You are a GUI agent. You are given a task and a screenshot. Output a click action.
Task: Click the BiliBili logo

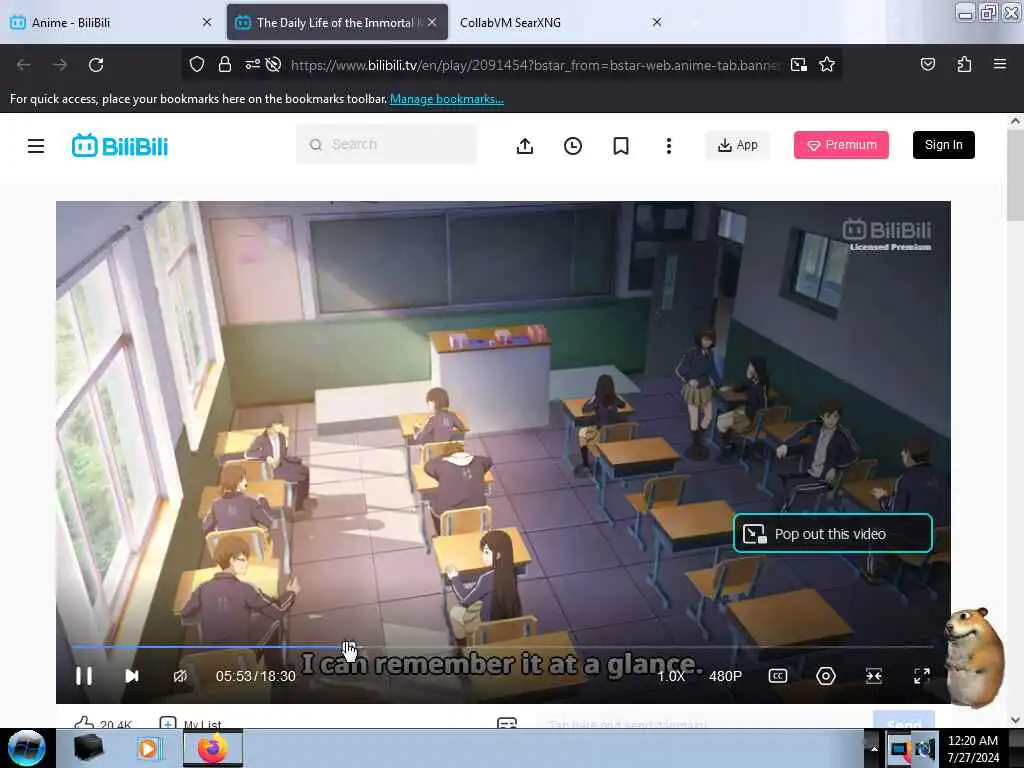pos(120,146)
